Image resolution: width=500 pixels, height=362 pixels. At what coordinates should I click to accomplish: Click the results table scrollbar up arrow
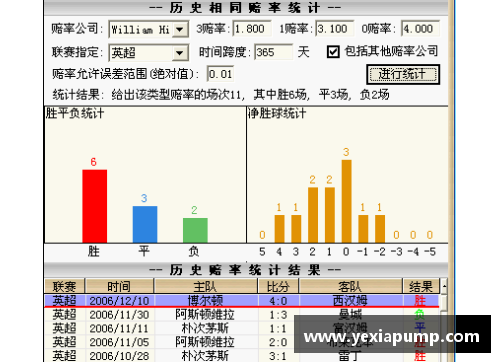[444, 286]
